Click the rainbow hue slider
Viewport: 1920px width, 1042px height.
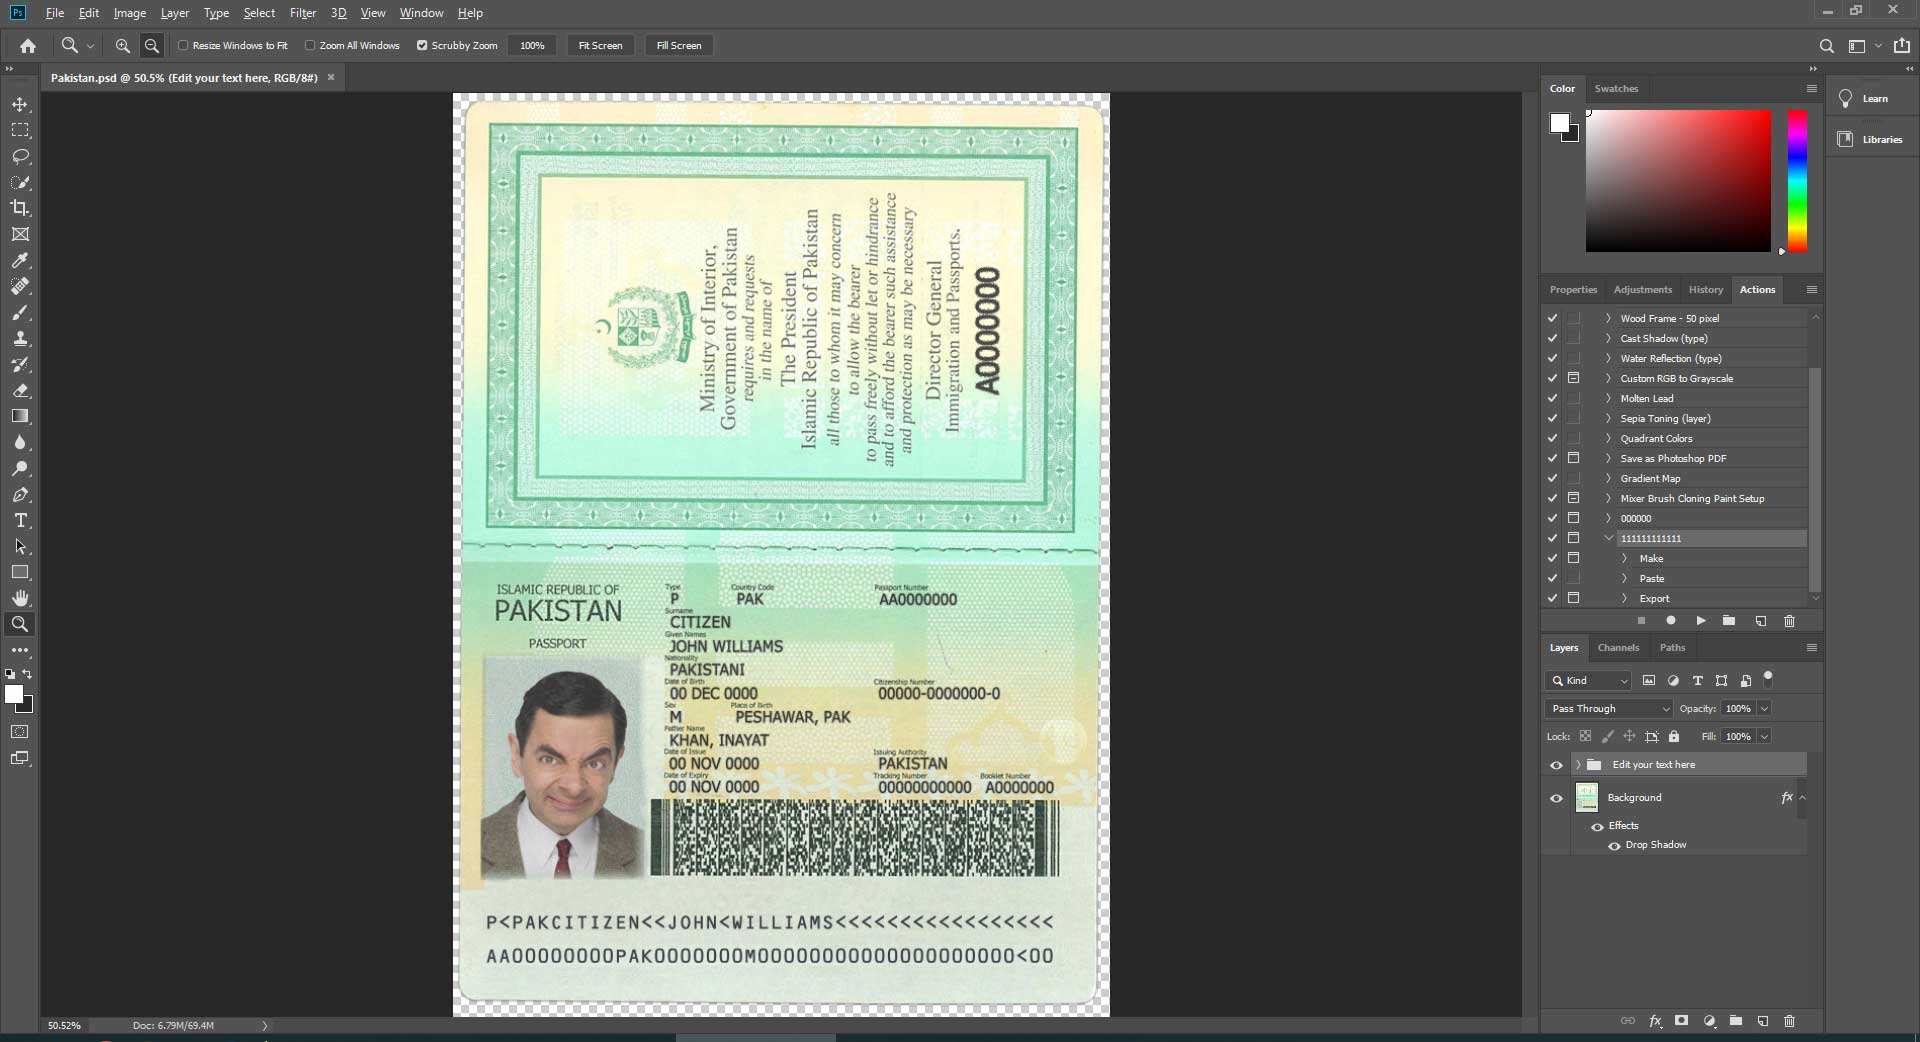point(1797,180)
